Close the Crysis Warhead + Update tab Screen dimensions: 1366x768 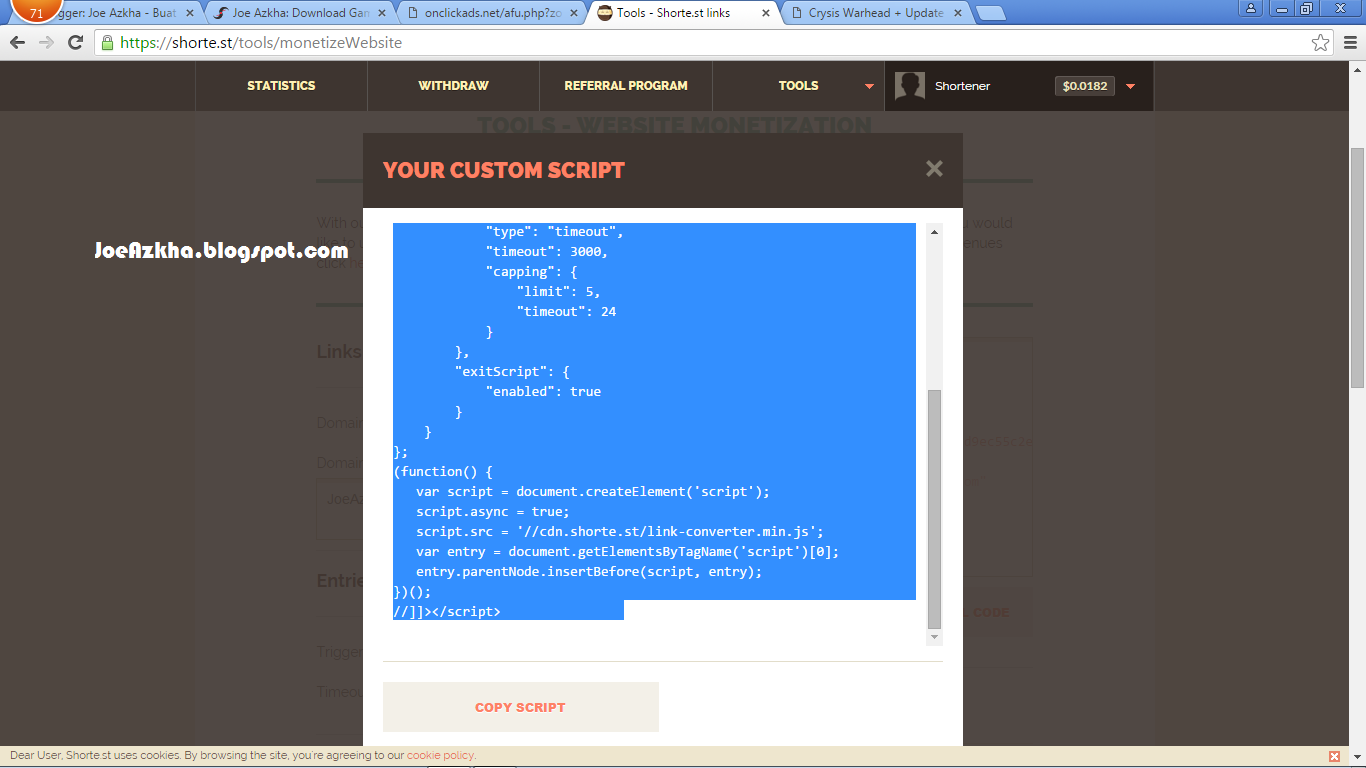958,13
